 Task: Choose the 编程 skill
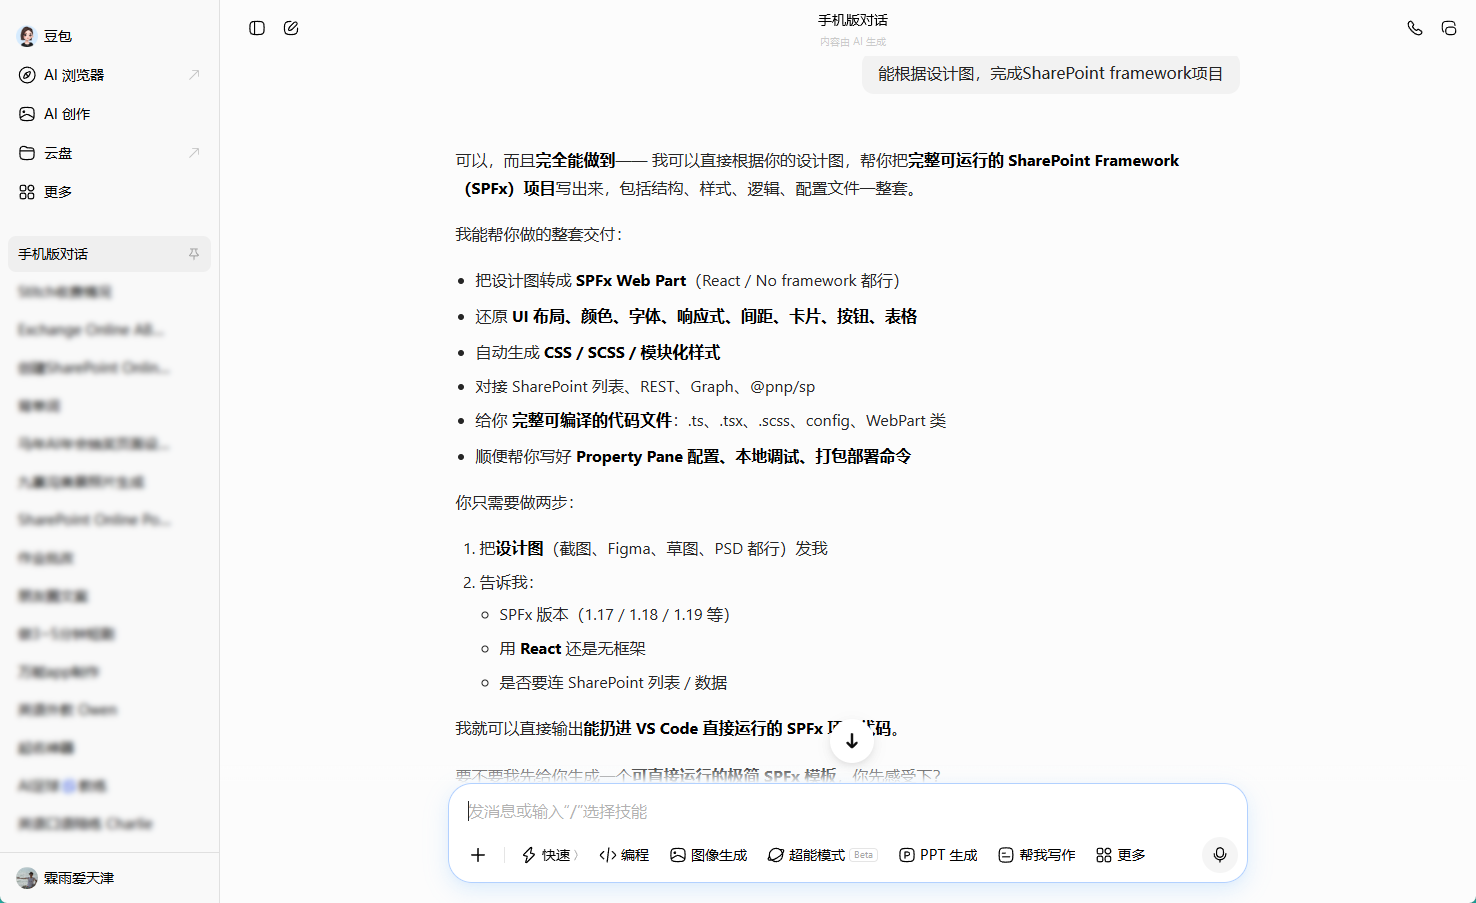coord(624,855)
